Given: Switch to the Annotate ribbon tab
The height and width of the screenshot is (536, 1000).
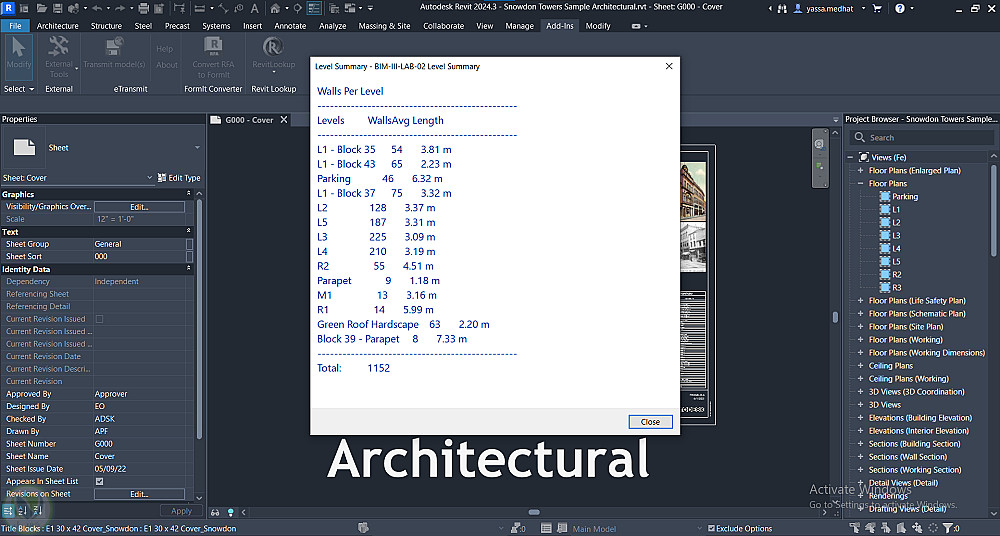Looking at the screenshot, I should click(x=290, y=26).
